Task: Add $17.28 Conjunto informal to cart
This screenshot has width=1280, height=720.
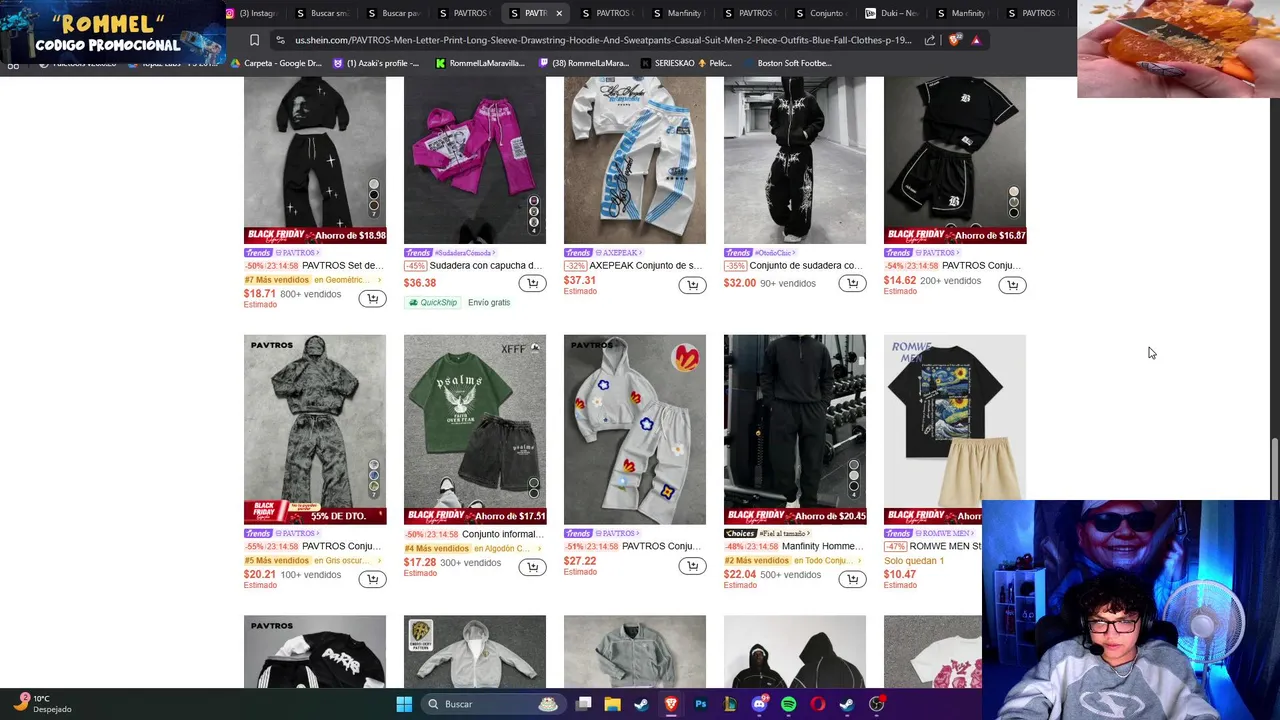Action: click(x=532, y=567)
